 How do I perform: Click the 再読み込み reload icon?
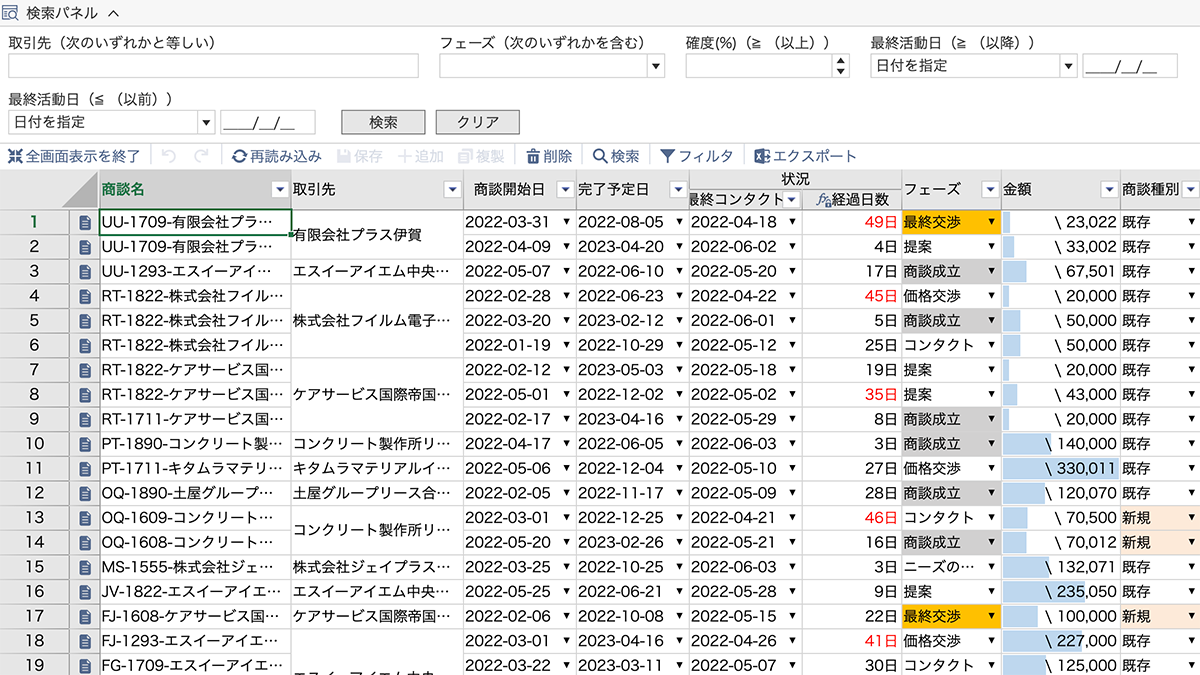click(240, 156)
